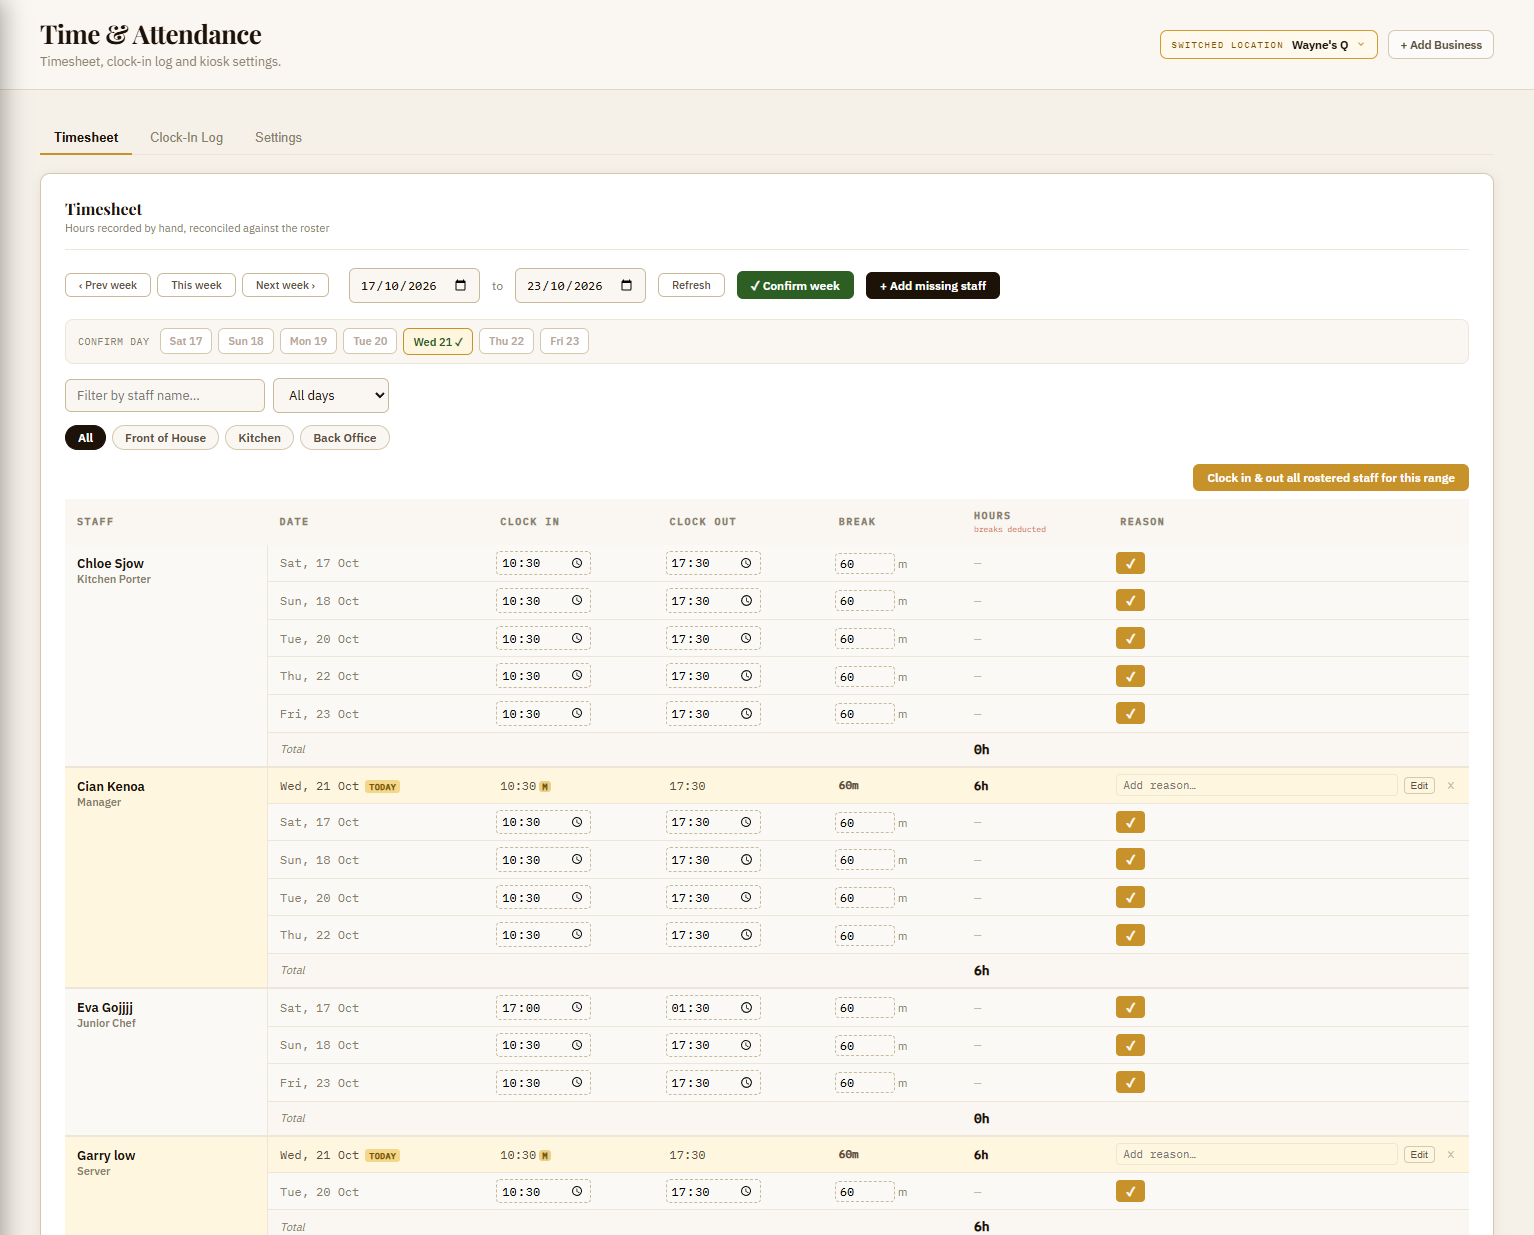Open clock picker for Eva Gojjjj Sat 17 clock-out
The width and height of the screenshot is (1534, 1235).
point(746,1008)
